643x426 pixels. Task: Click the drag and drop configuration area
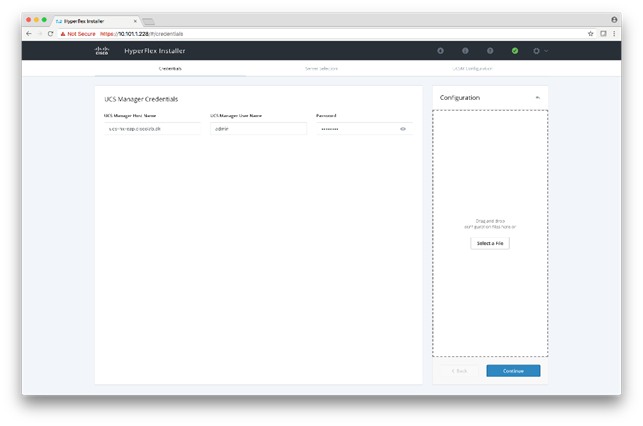(490, 233)
